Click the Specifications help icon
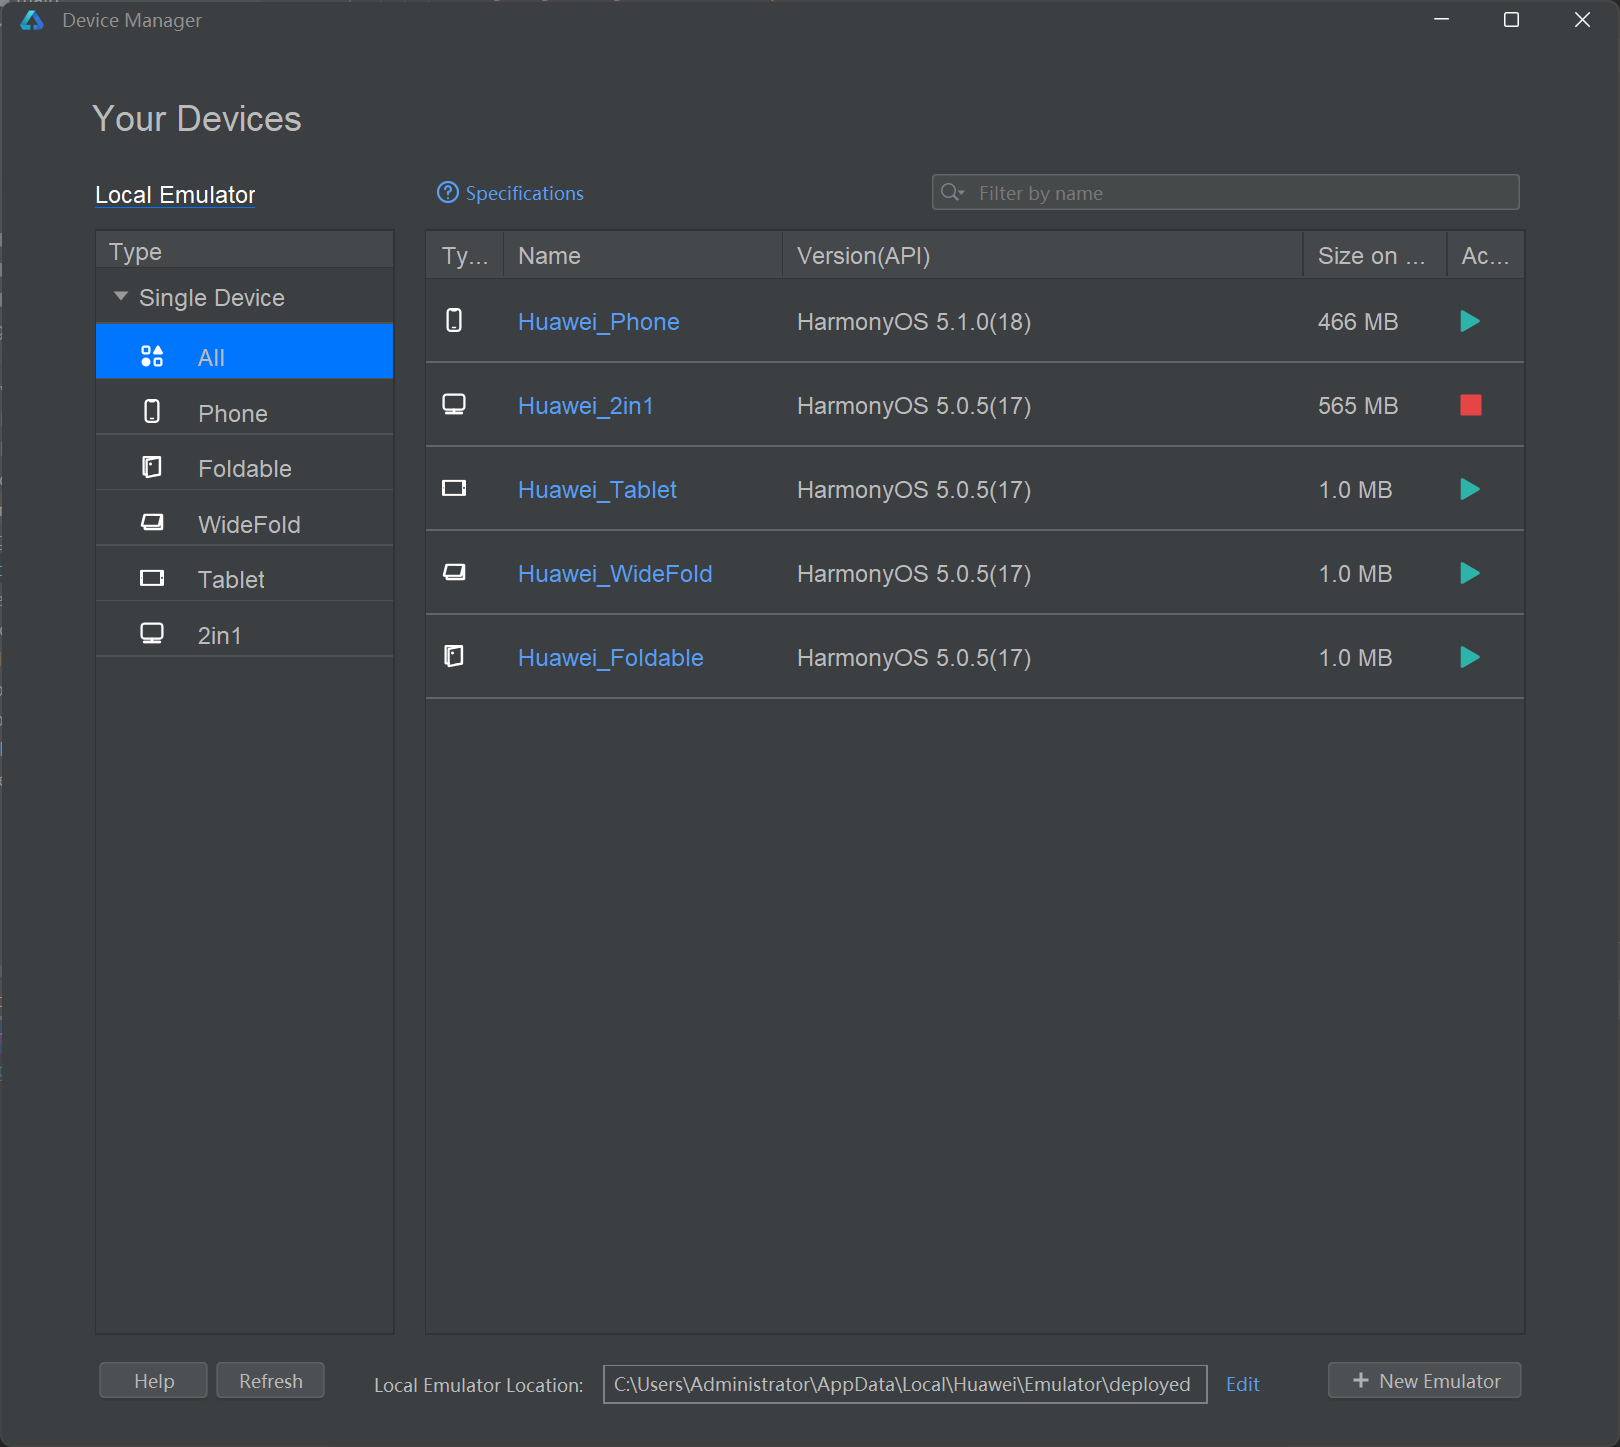The image size is (1620, 1447). tap(448, 192)
